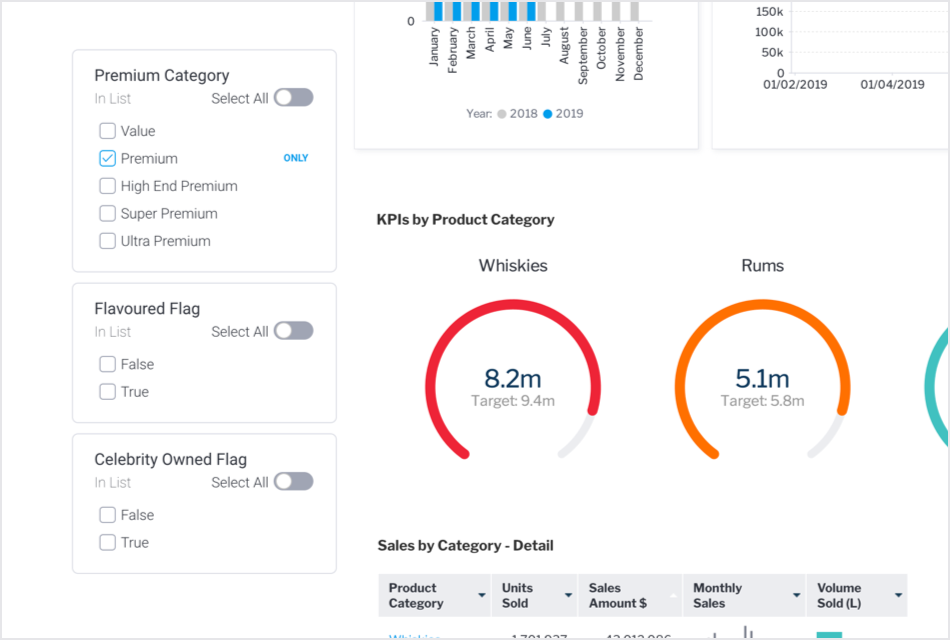Tick the High End Premium checkbox

click(x=107, y=186)
